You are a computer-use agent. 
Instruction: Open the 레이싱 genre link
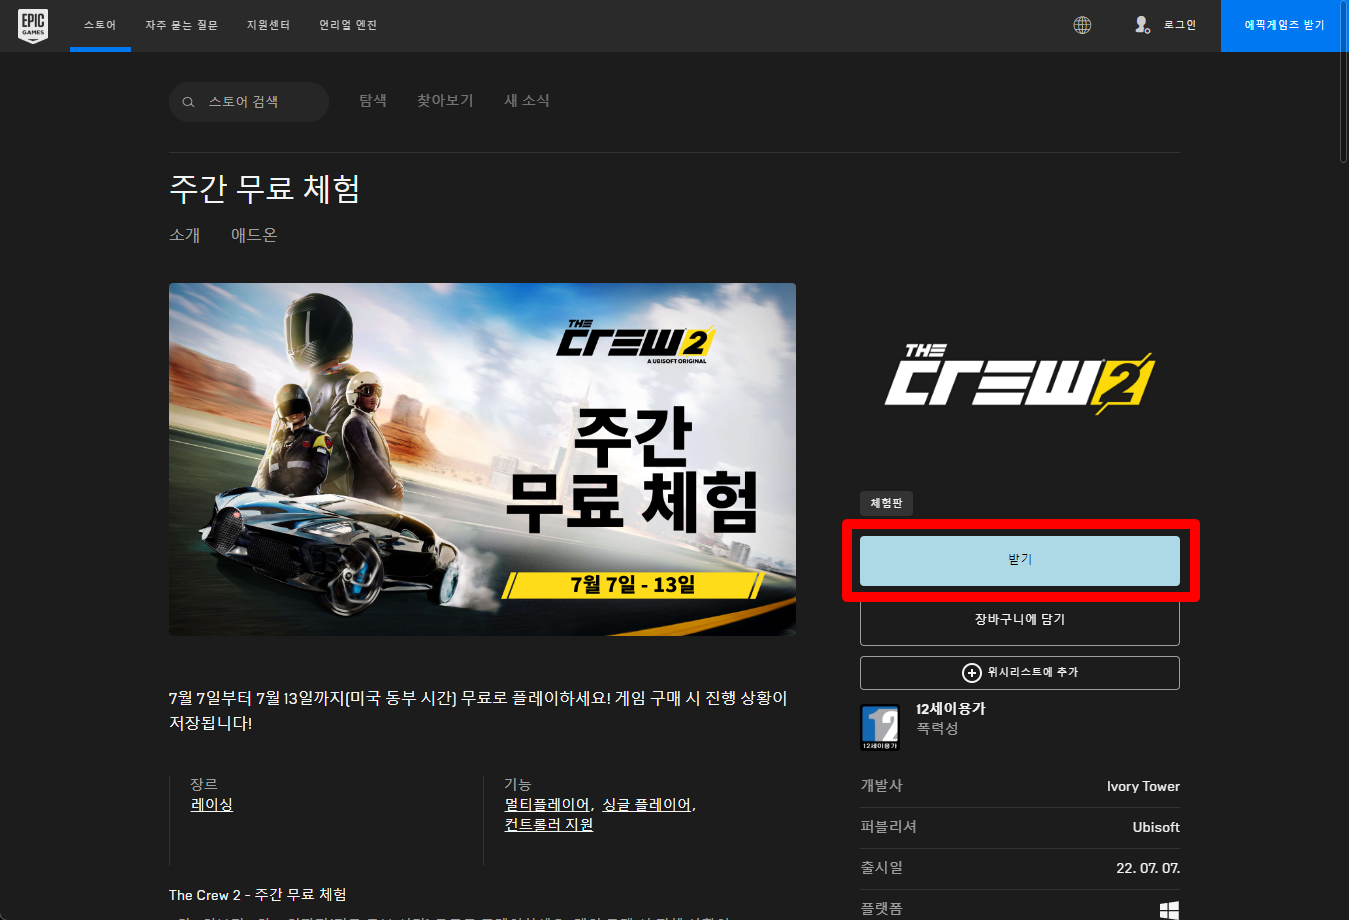pos(212,805)
